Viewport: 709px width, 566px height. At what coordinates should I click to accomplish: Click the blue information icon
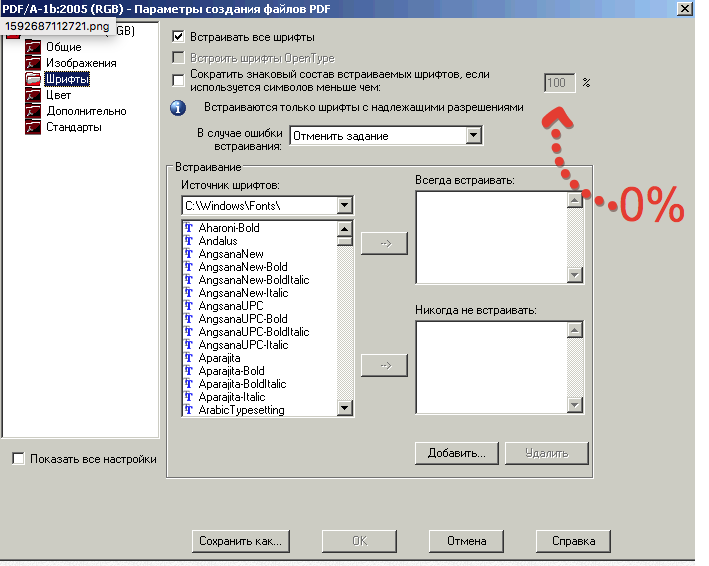(178, 108)
